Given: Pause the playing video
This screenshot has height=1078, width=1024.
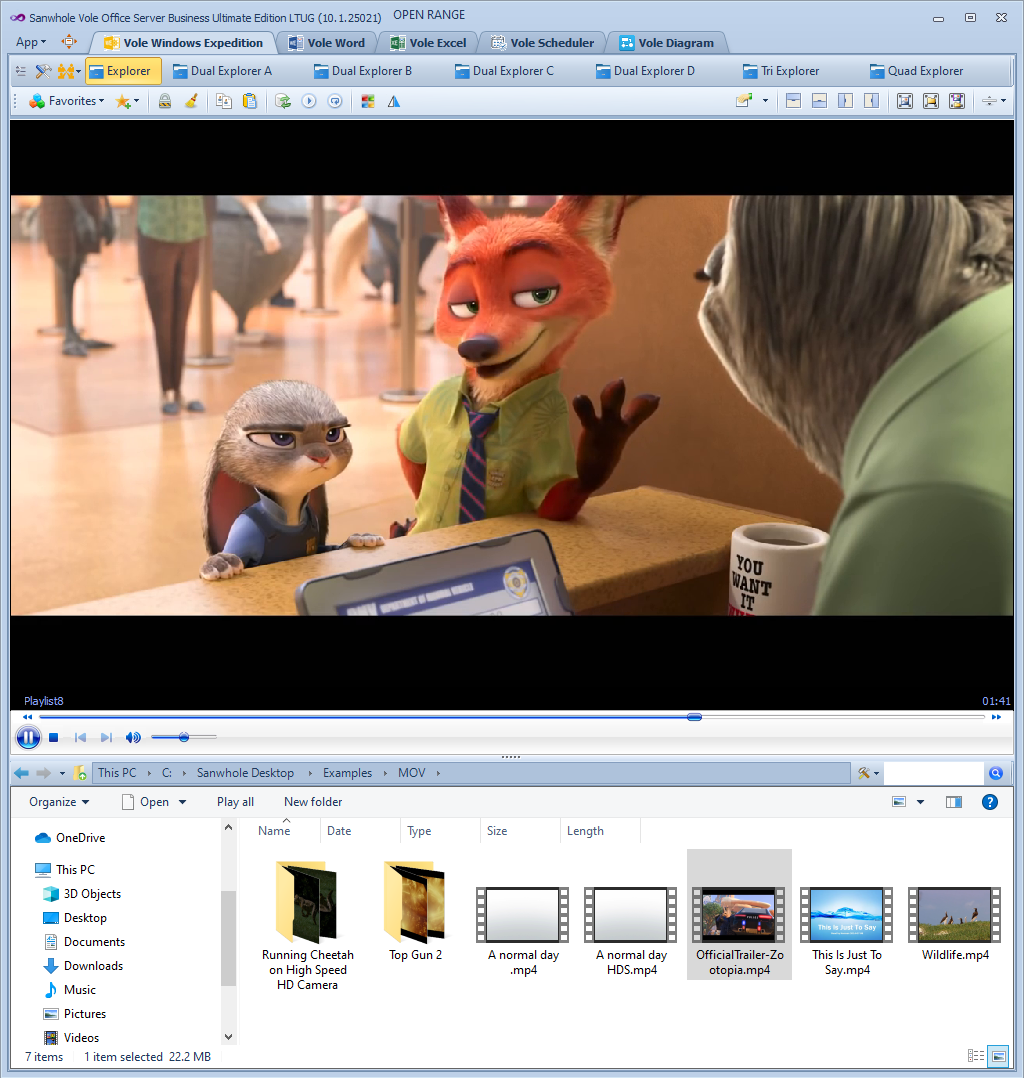Looking at the screenshot, I should coord(28,738).
